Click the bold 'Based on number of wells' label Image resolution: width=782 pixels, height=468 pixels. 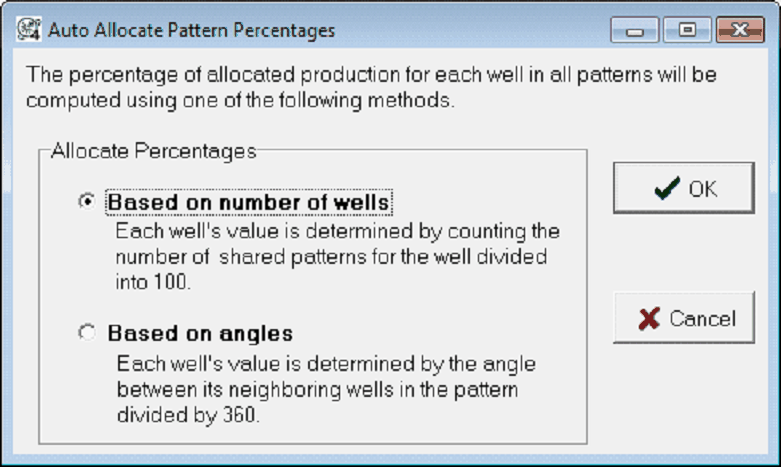coord(248,203)
